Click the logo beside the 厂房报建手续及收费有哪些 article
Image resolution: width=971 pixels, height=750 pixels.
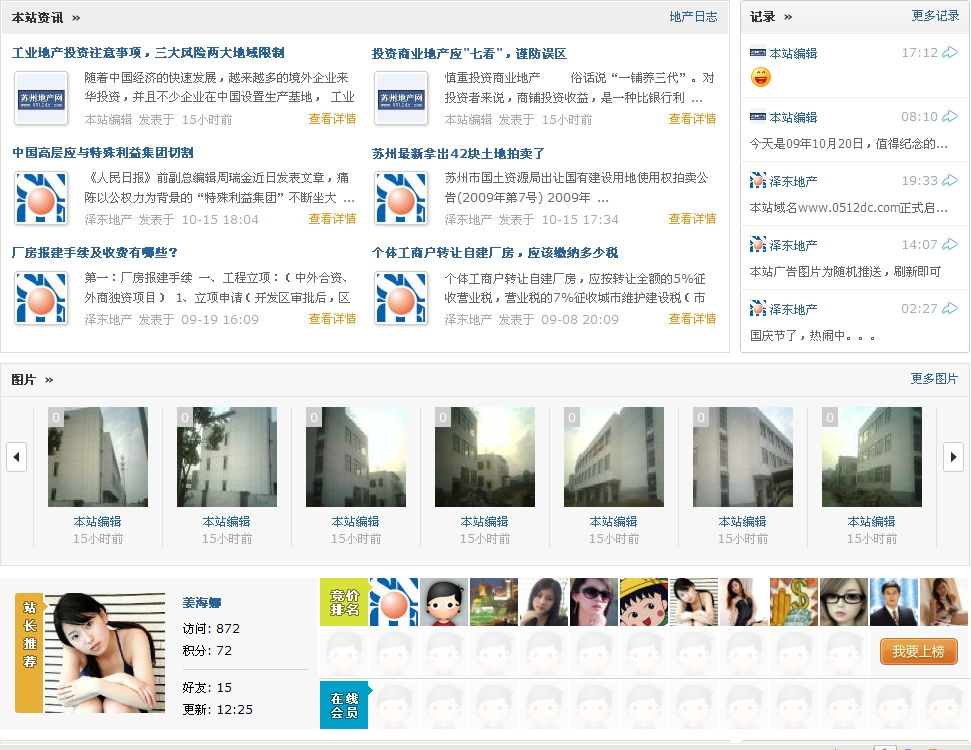tap(41, 299)
